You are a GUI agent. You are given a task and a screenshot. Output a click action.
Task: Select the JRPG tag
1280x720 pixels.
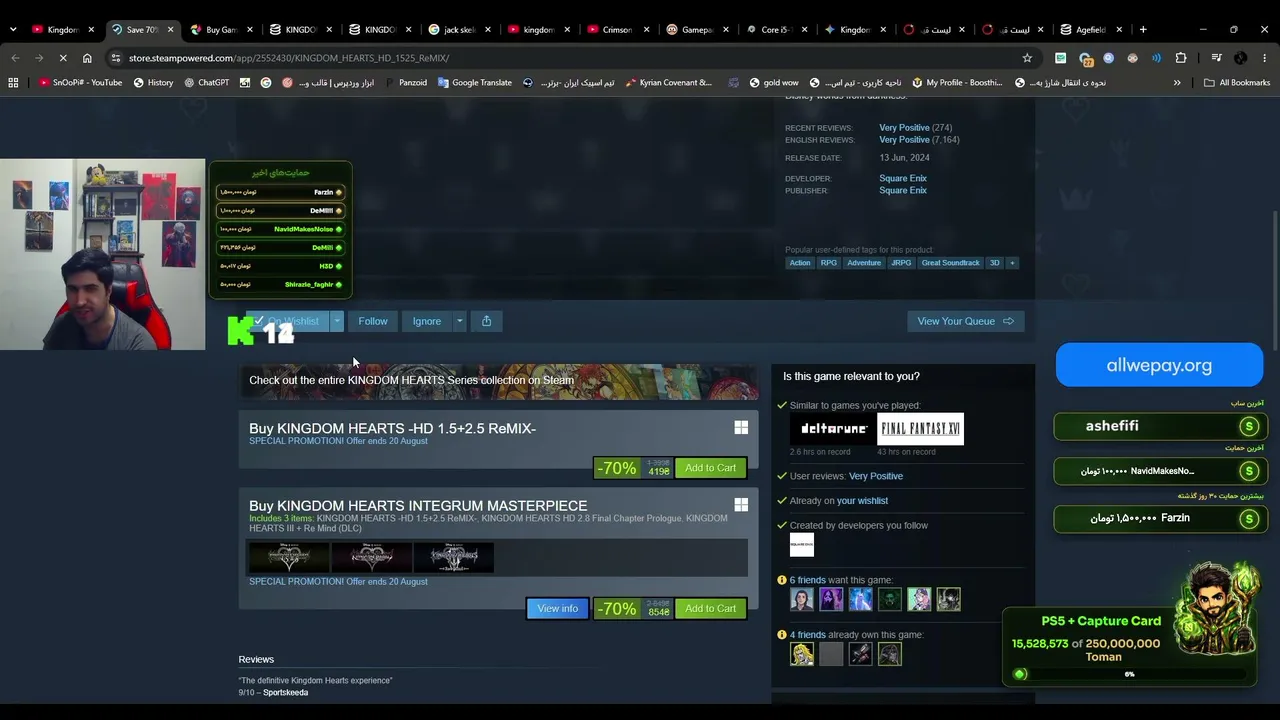(901, 263)
